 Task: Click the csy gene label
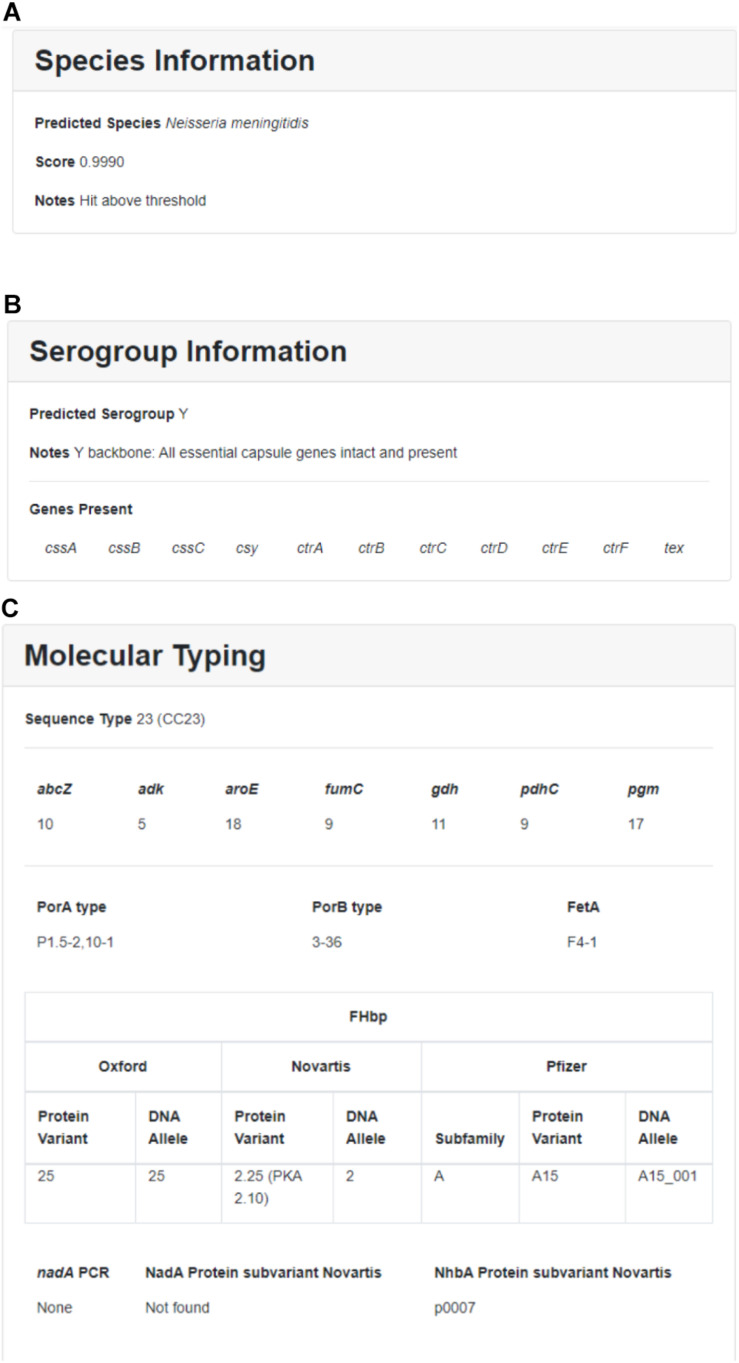click(247, 548)
